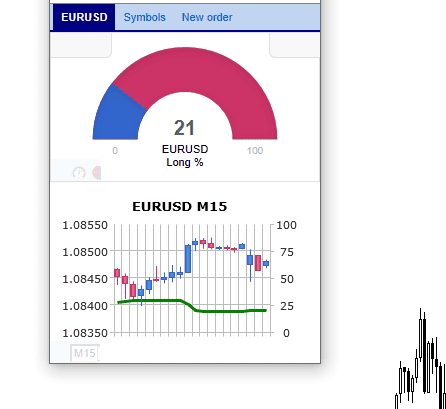Open the M15 timeframe selector
This screenshot has width=446, height=409.
click(85, 353)
